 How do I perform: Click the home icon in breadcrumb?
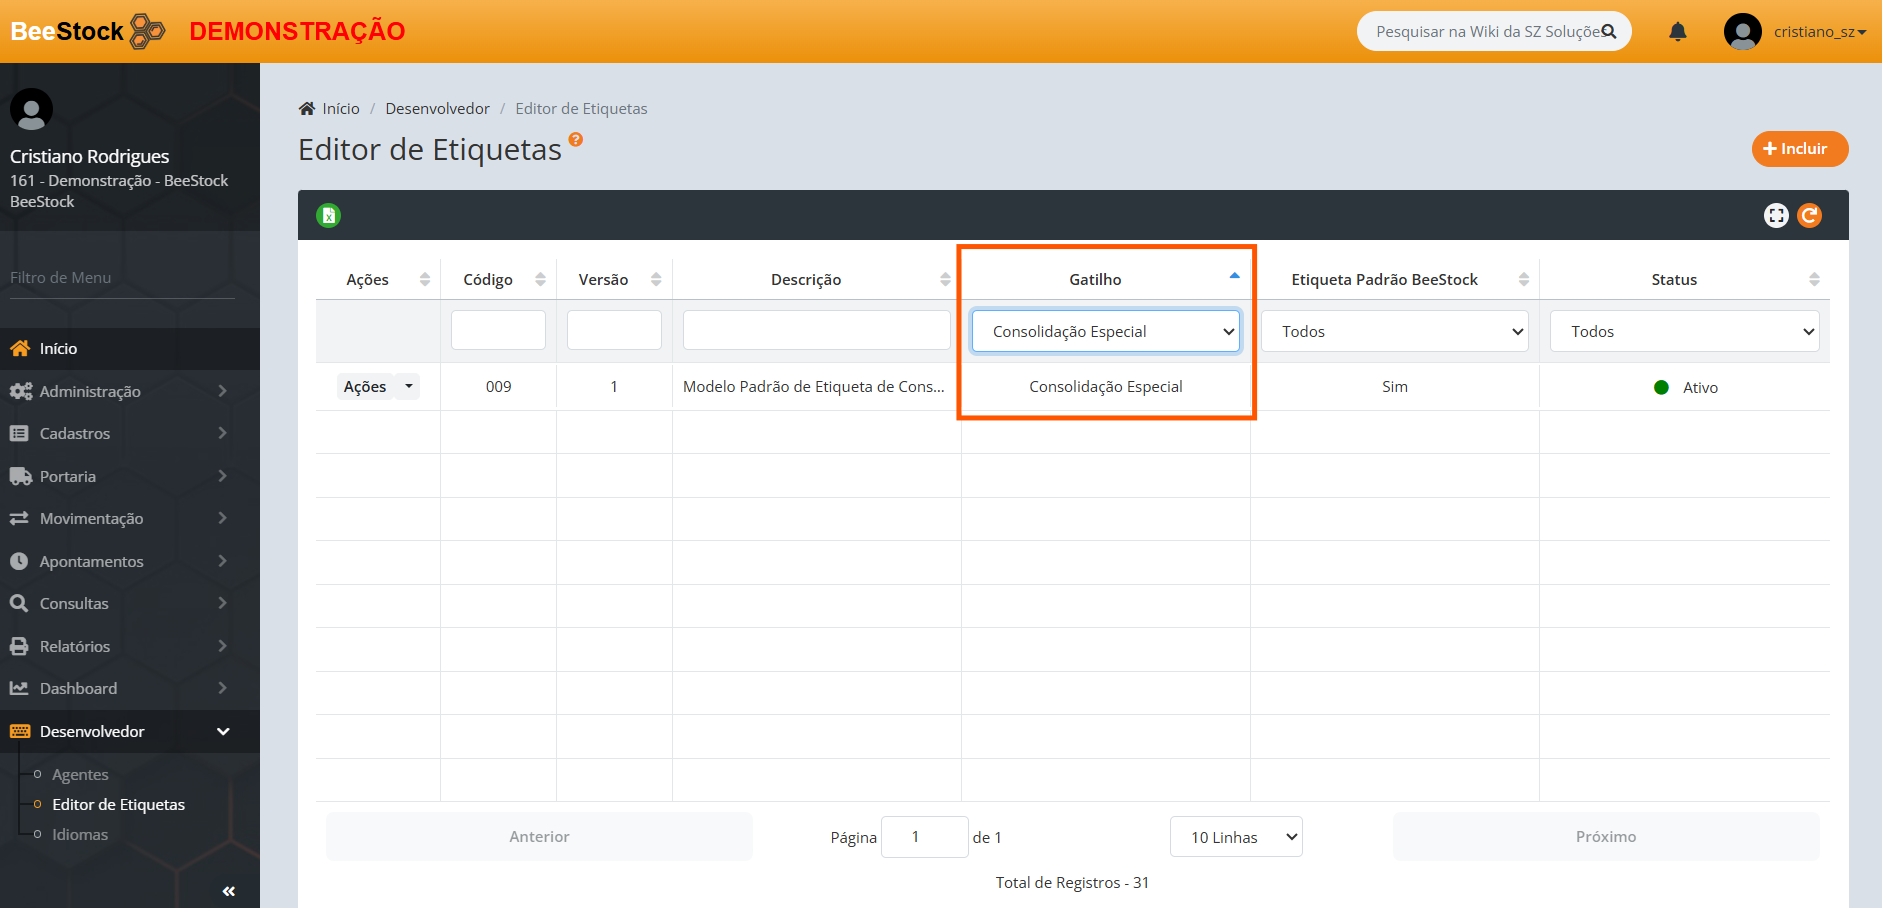coord(307,109)
